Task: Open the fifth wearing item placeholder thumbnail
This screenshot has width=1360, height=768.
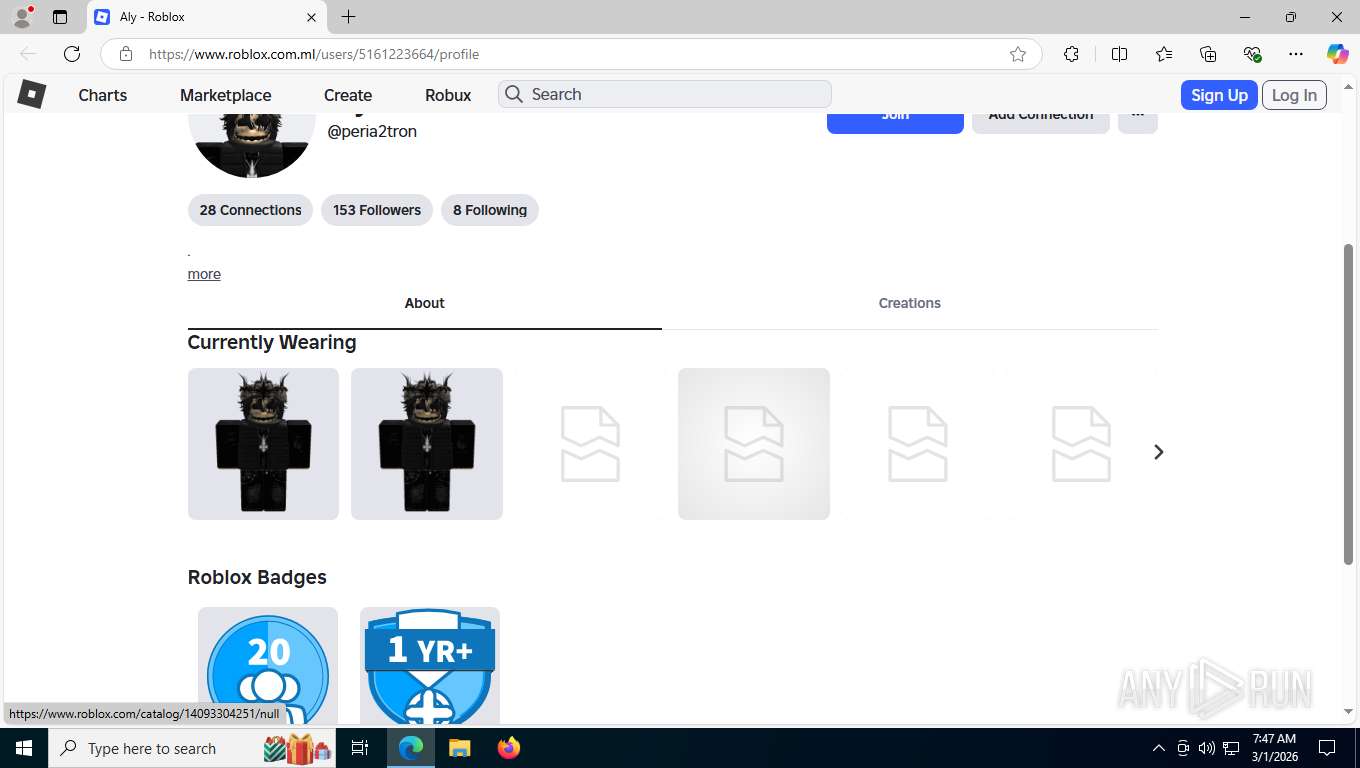Action: [918, 444]
